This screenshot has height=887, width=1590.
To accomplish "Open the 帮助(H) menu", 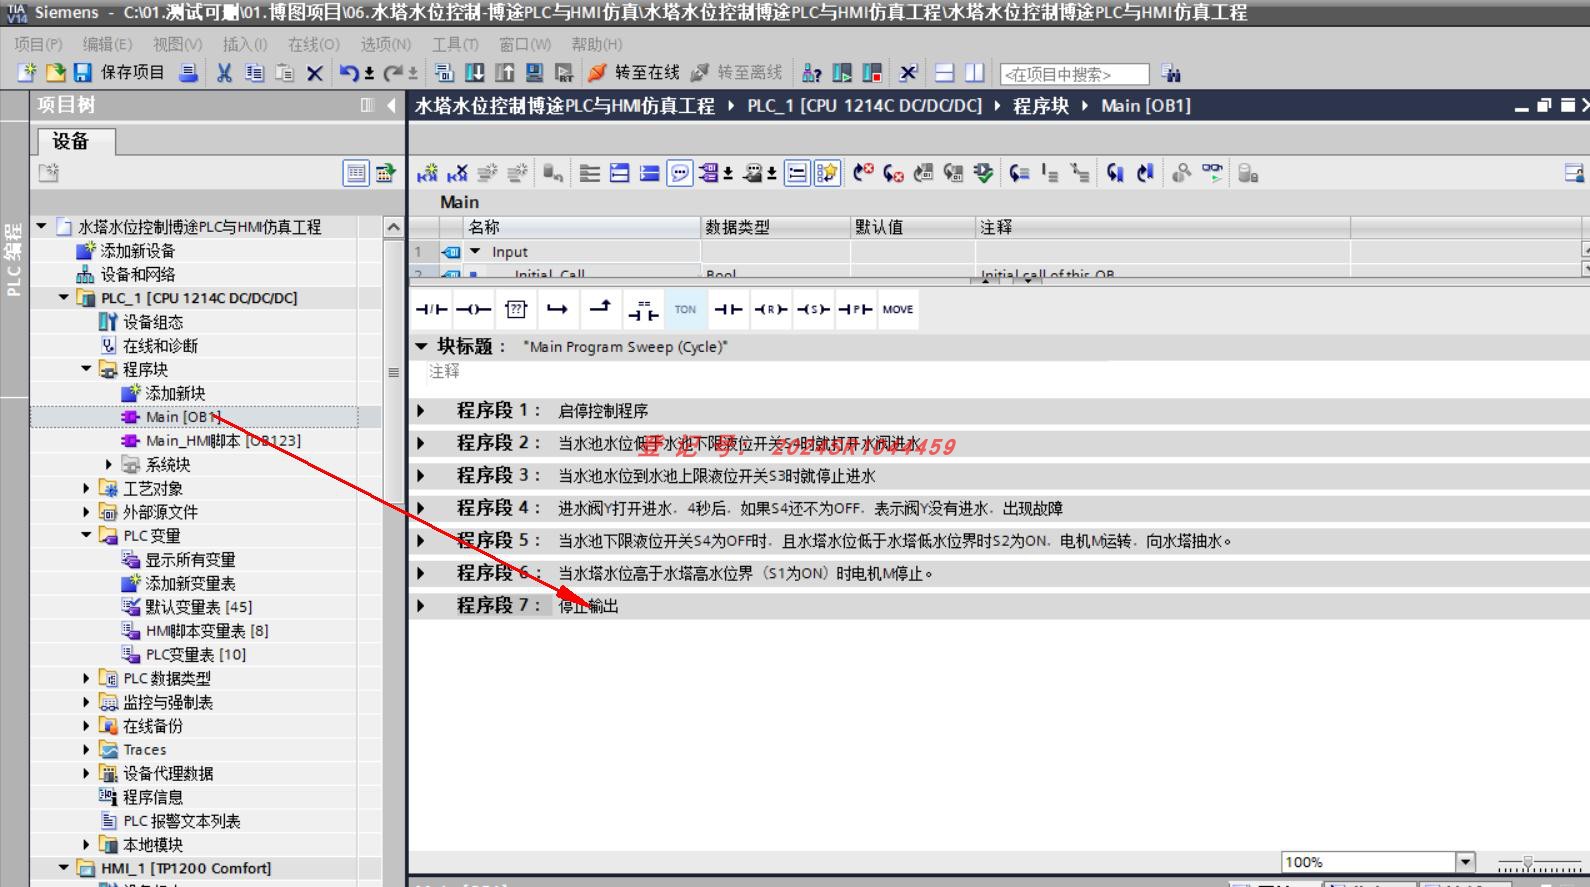I will pyautogui.click(x=596, y=44).
